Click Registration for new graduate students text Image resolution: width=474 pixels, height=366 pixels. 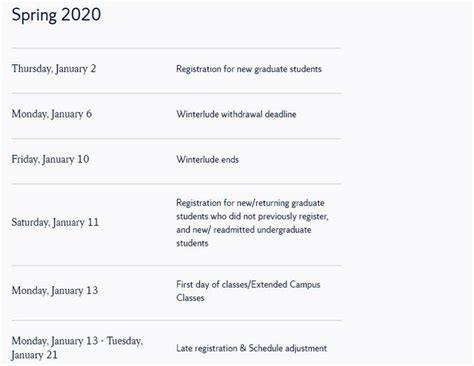[x=249, y=69]
